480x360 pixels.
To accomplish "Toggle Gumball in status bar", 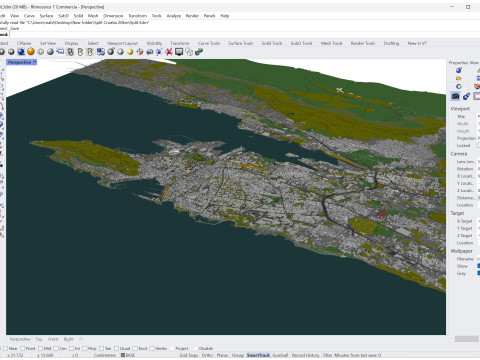I will pos(280,355).
